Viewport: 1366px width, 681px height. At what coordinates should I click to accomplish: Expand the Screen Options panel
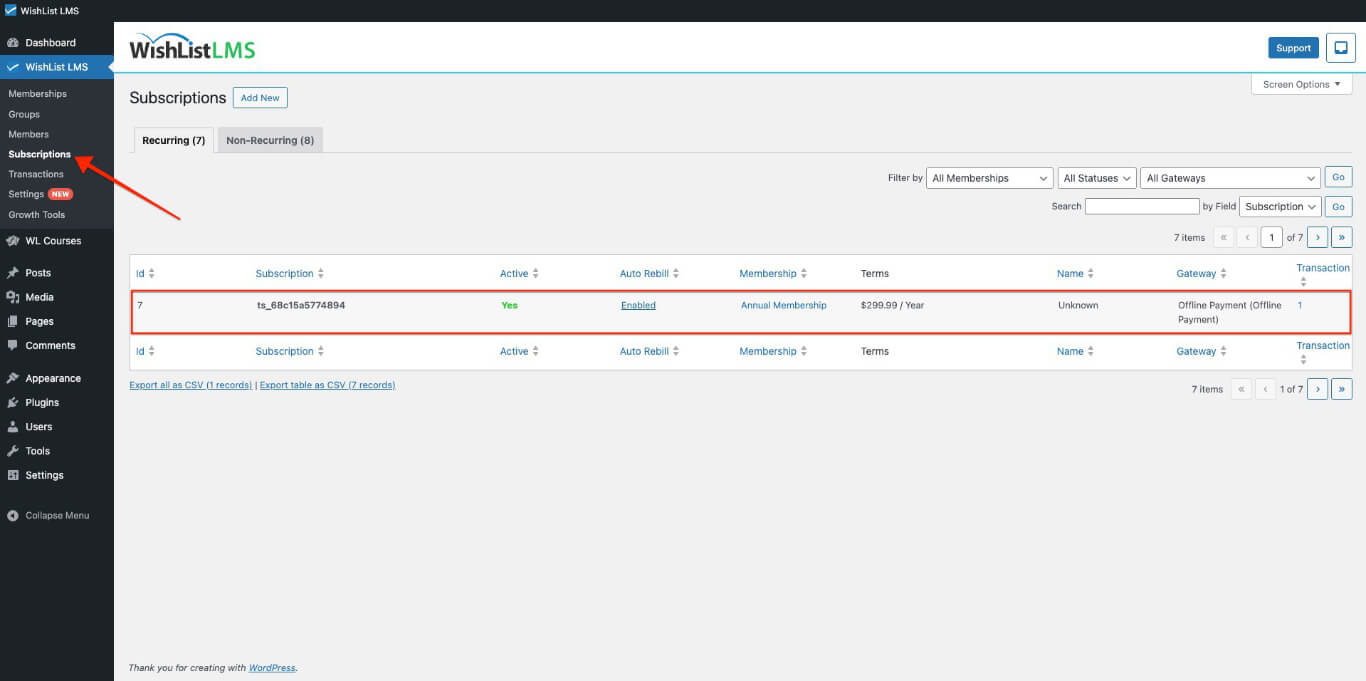click(1300, 84)
